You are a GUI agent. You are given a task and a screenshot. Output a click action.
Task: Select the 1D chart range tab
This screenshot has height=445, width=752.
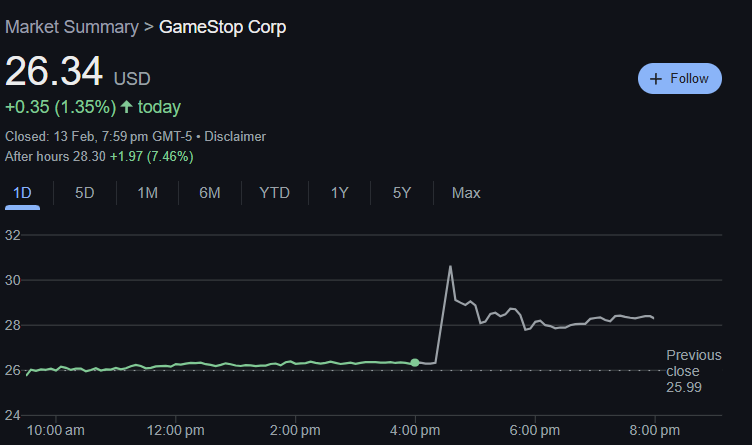(x=22, y=193)
